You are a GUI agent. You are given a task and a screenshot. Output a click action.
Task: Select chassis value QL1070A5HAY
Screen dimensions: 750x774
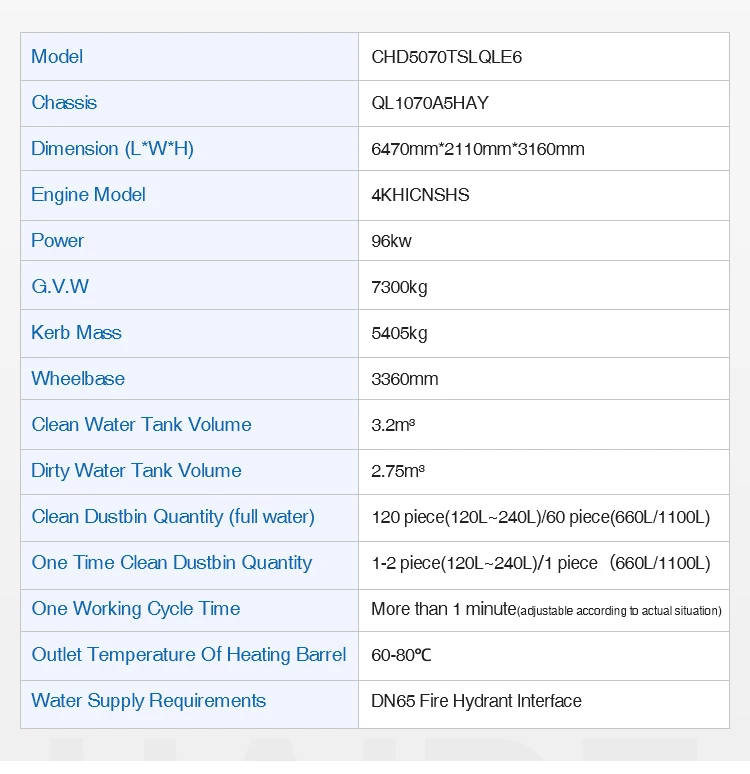(x=430, y=103)
